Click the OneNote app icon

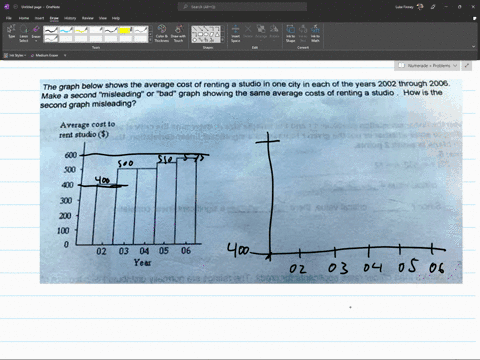click(7, 7)
